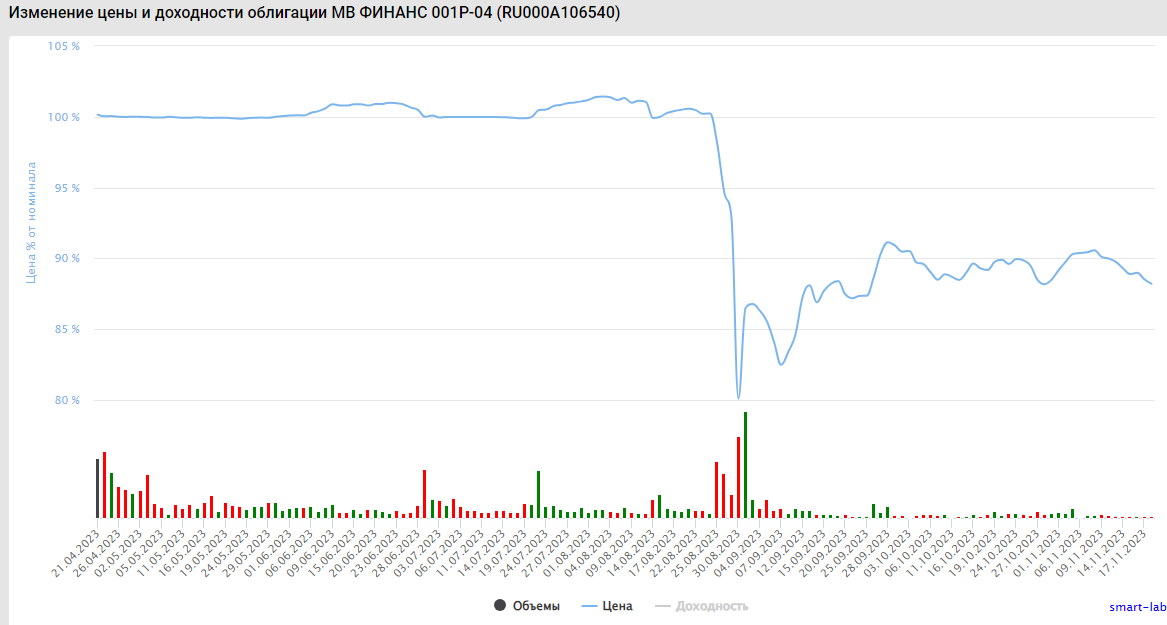
Task: Click the 'Цена % от номинала' axis title
Action: [x=31, y=222]
